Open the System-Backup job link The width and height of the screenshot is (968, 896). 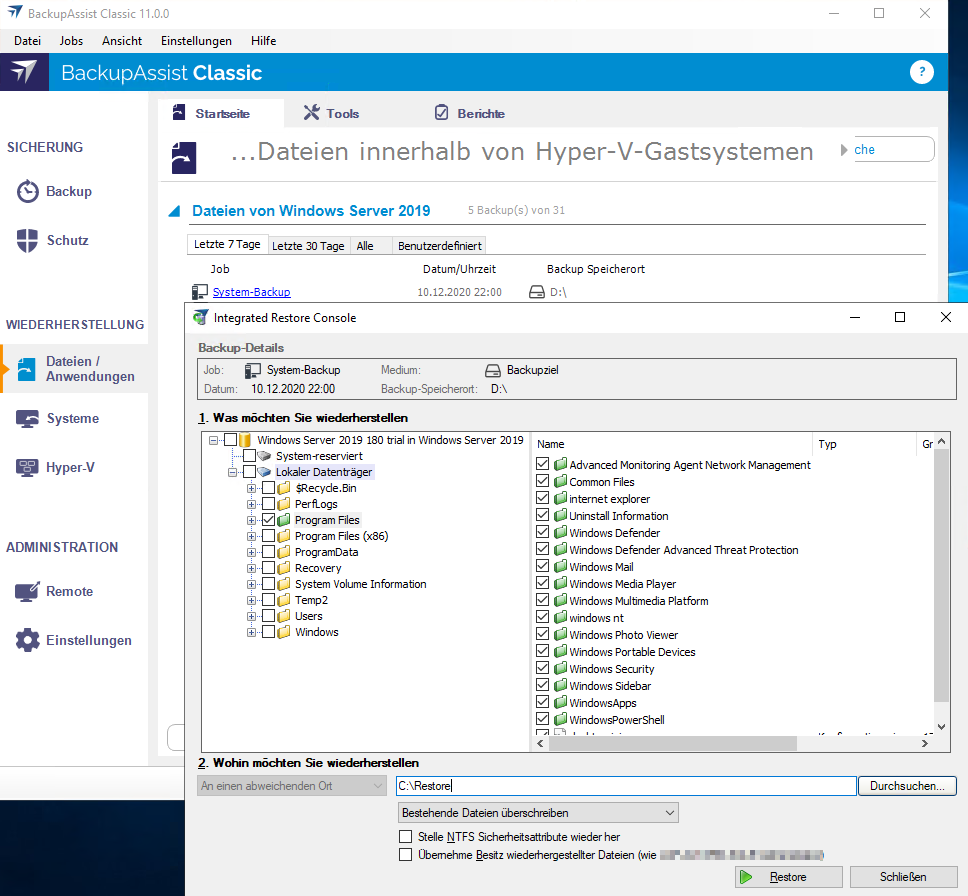251,292
